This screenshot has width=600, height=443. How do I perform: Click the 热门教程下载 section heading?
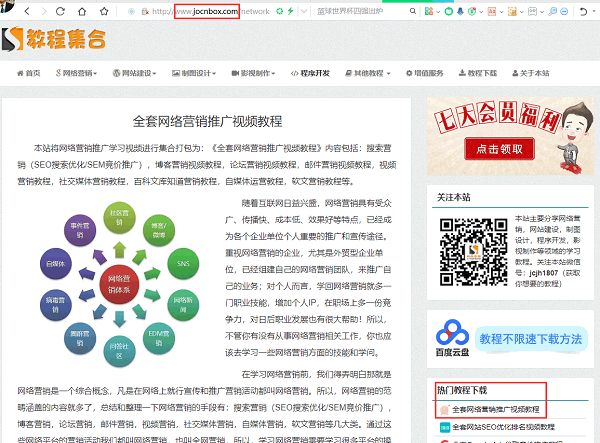(x=462, y=390)
